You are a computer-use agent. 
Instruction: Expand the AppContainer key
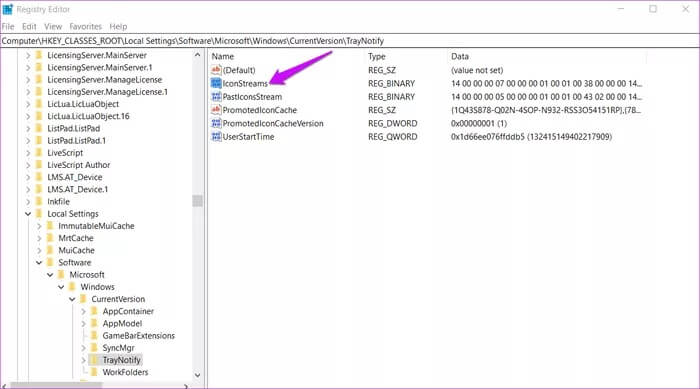coord(83,311)
